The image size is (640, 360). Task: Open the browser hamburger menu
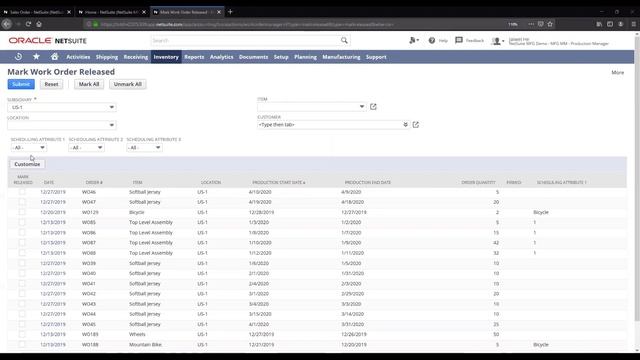pyautogui.click(x=633, y=24)
